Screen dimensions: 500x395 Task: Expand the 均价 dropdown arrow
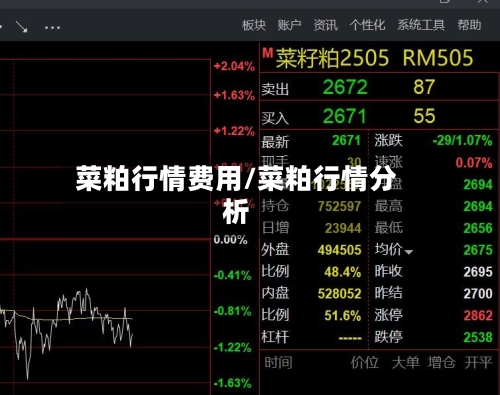pyautogui.click(x=409, y=252)
